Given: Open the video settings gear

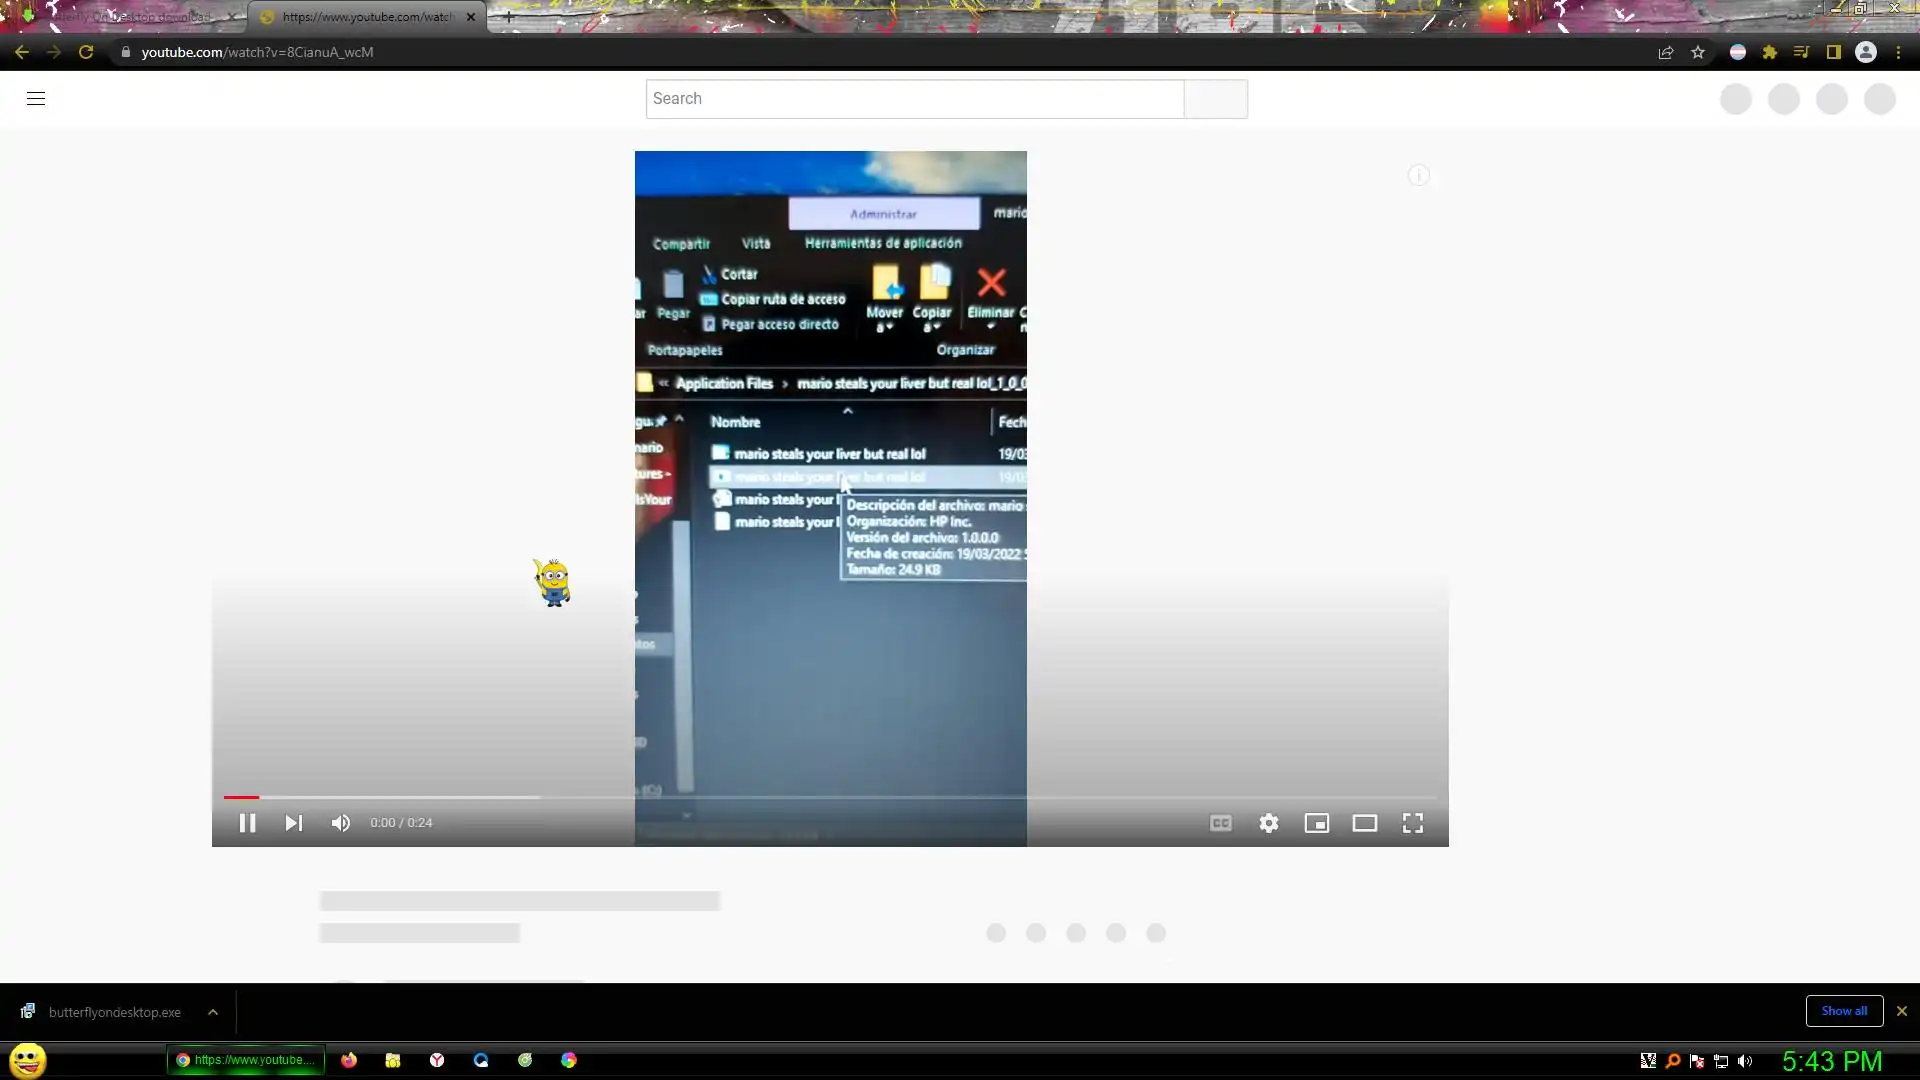Looking at the screenshot, I should (1269, 823).
